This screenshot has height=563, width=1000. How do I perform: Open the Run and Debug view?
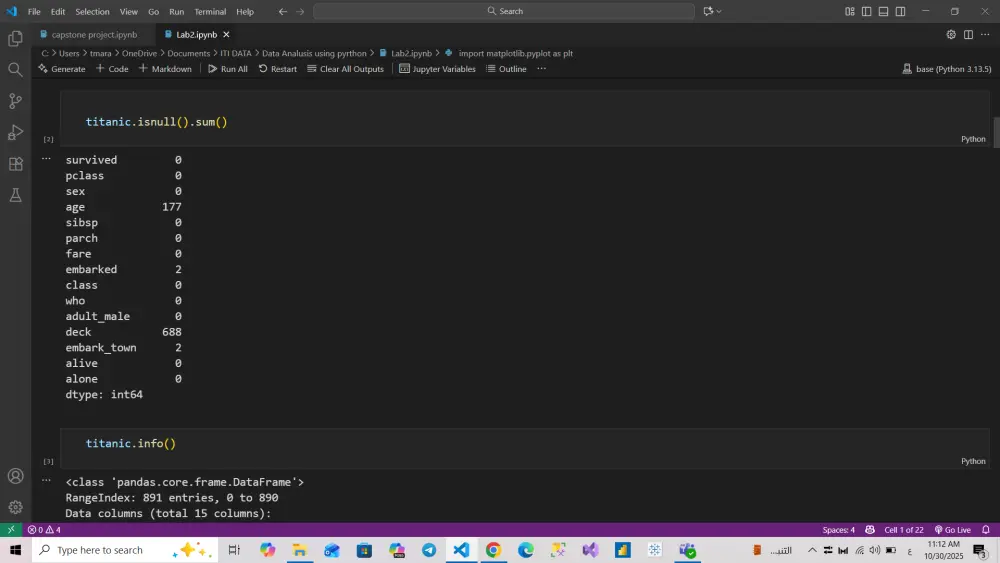click(15, 132)
